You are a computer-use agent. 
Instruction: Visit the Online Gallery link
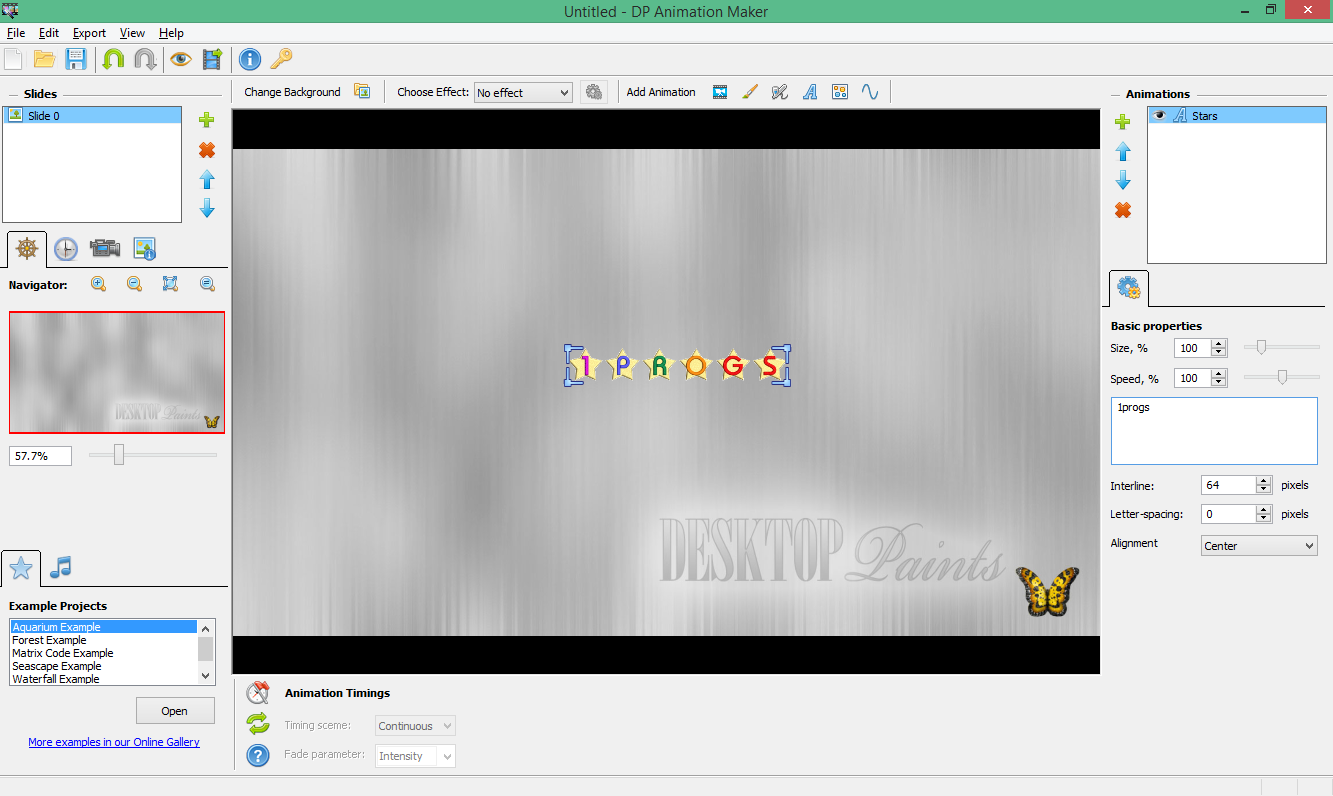[114, 742]
